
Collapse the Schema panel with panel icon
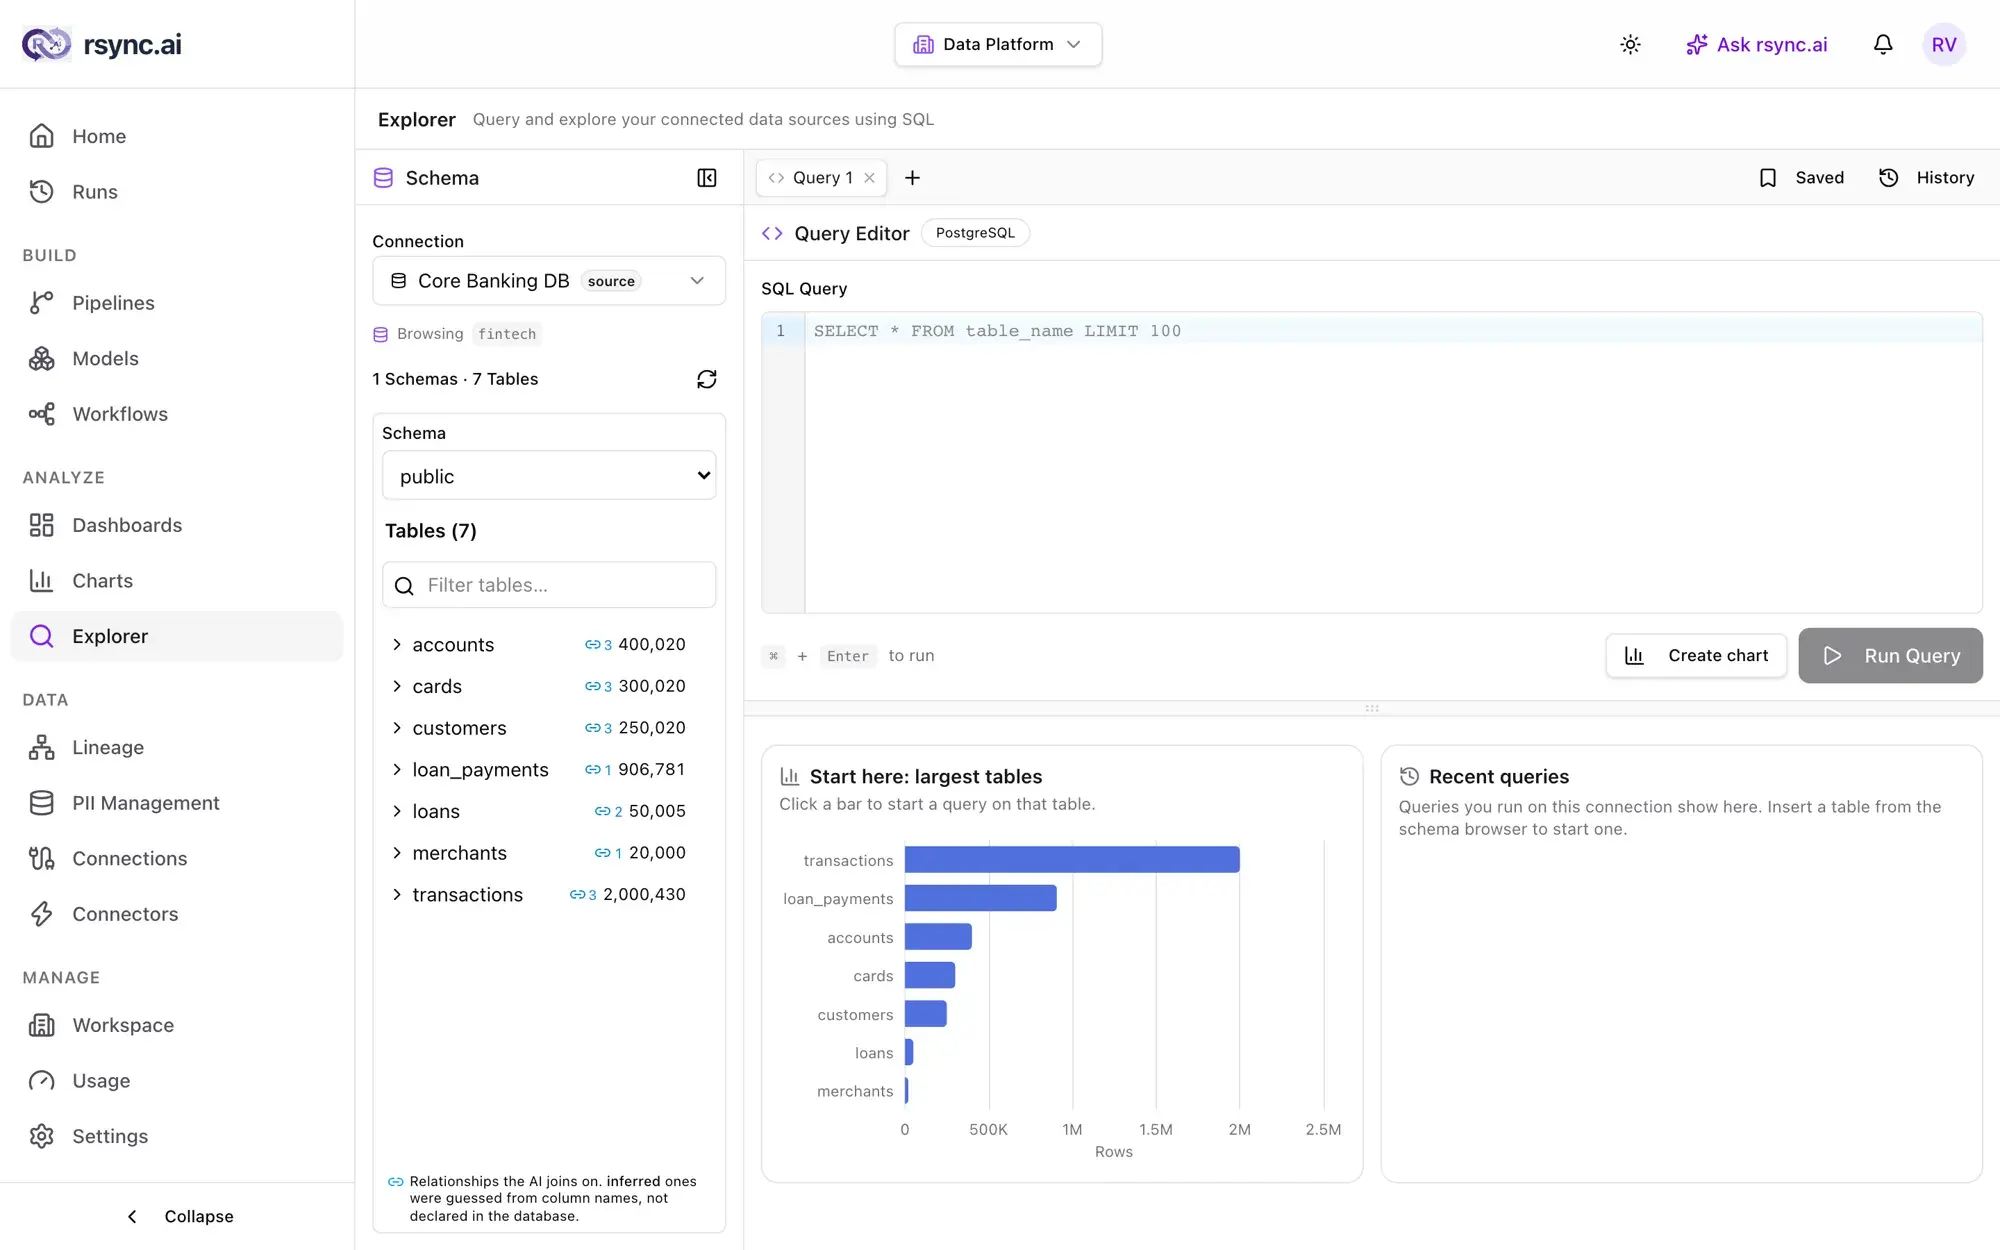click(707, 178)
